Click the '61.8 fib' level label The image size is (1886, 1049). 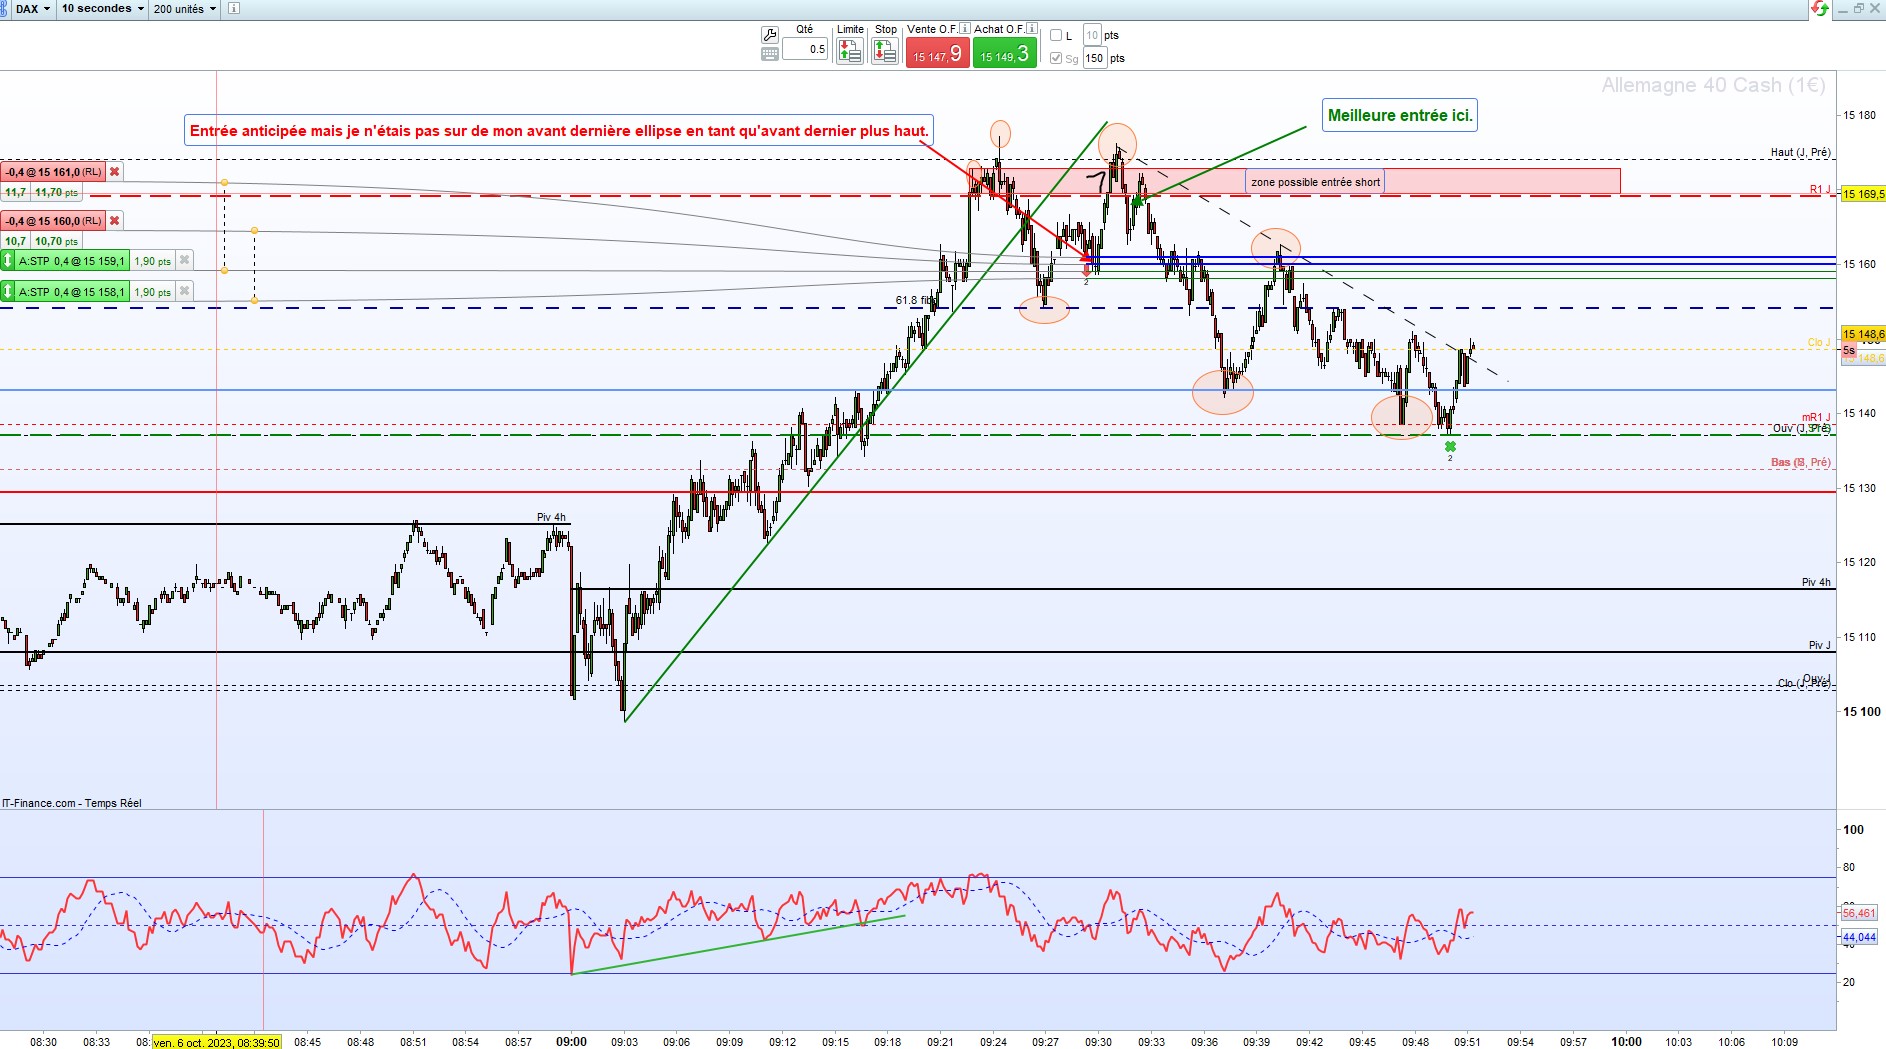916,300
